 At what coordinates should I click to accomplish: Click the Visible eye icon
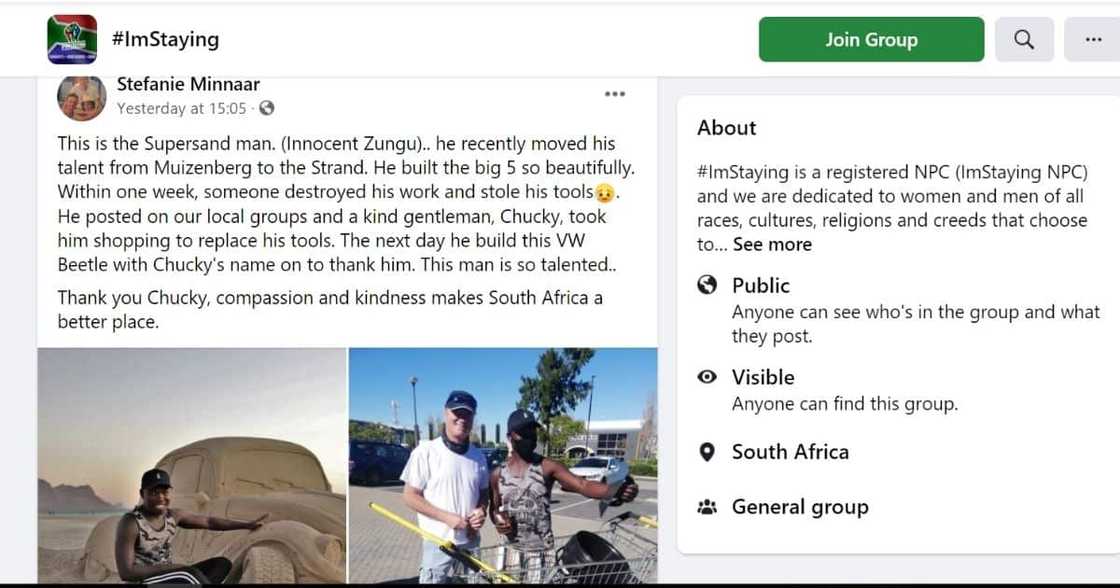click(707, 377)
